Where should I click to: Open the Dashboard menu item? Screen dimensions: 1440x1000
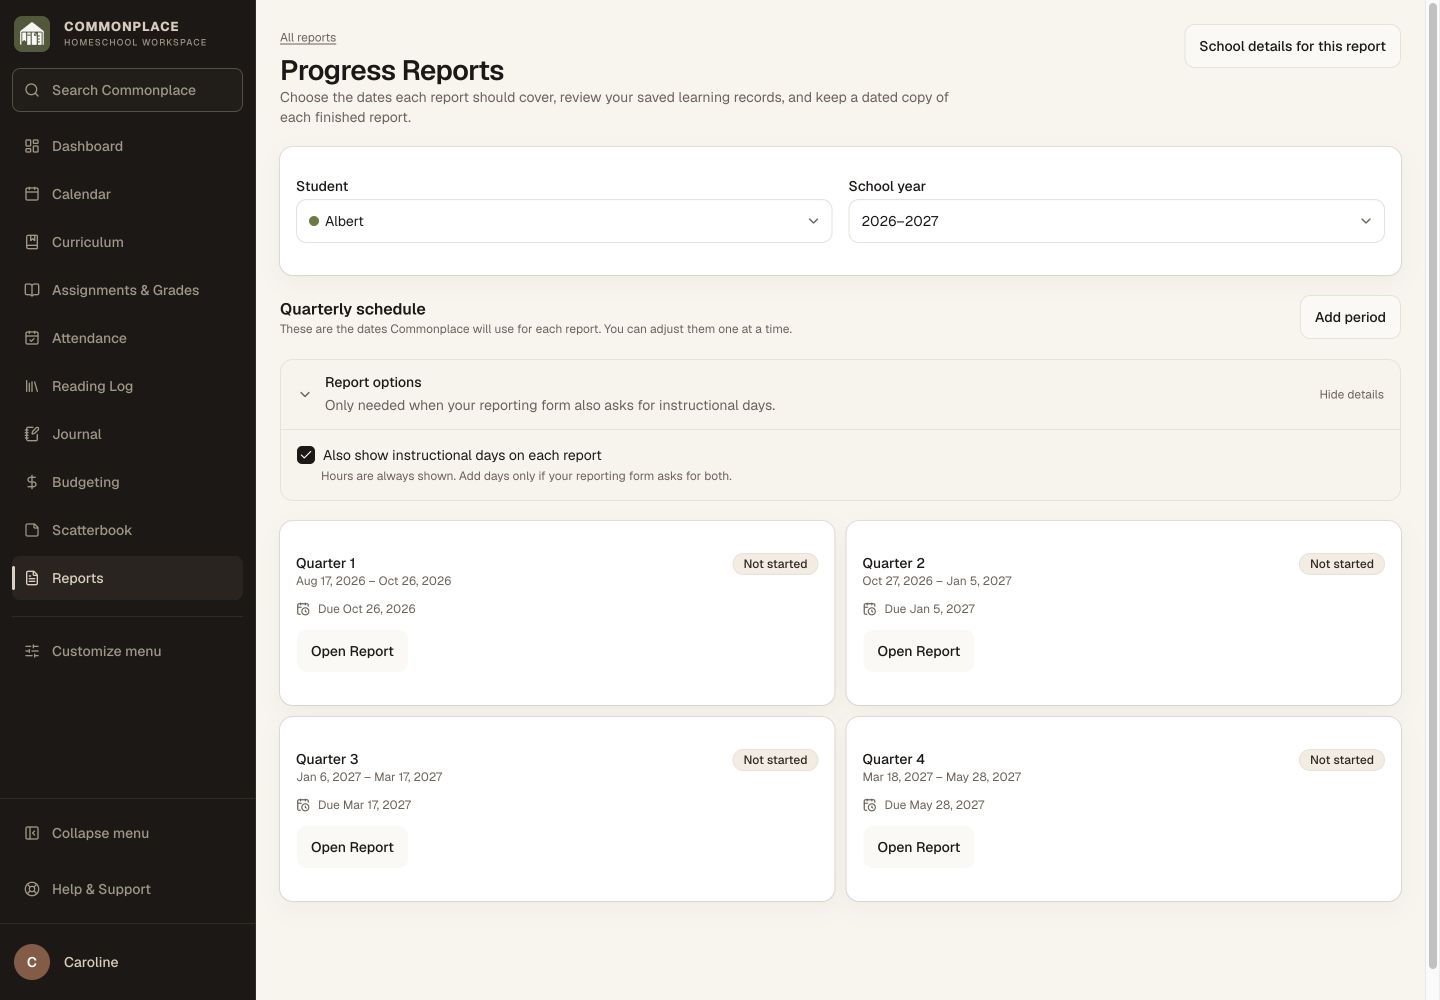(x=127, y=146)
